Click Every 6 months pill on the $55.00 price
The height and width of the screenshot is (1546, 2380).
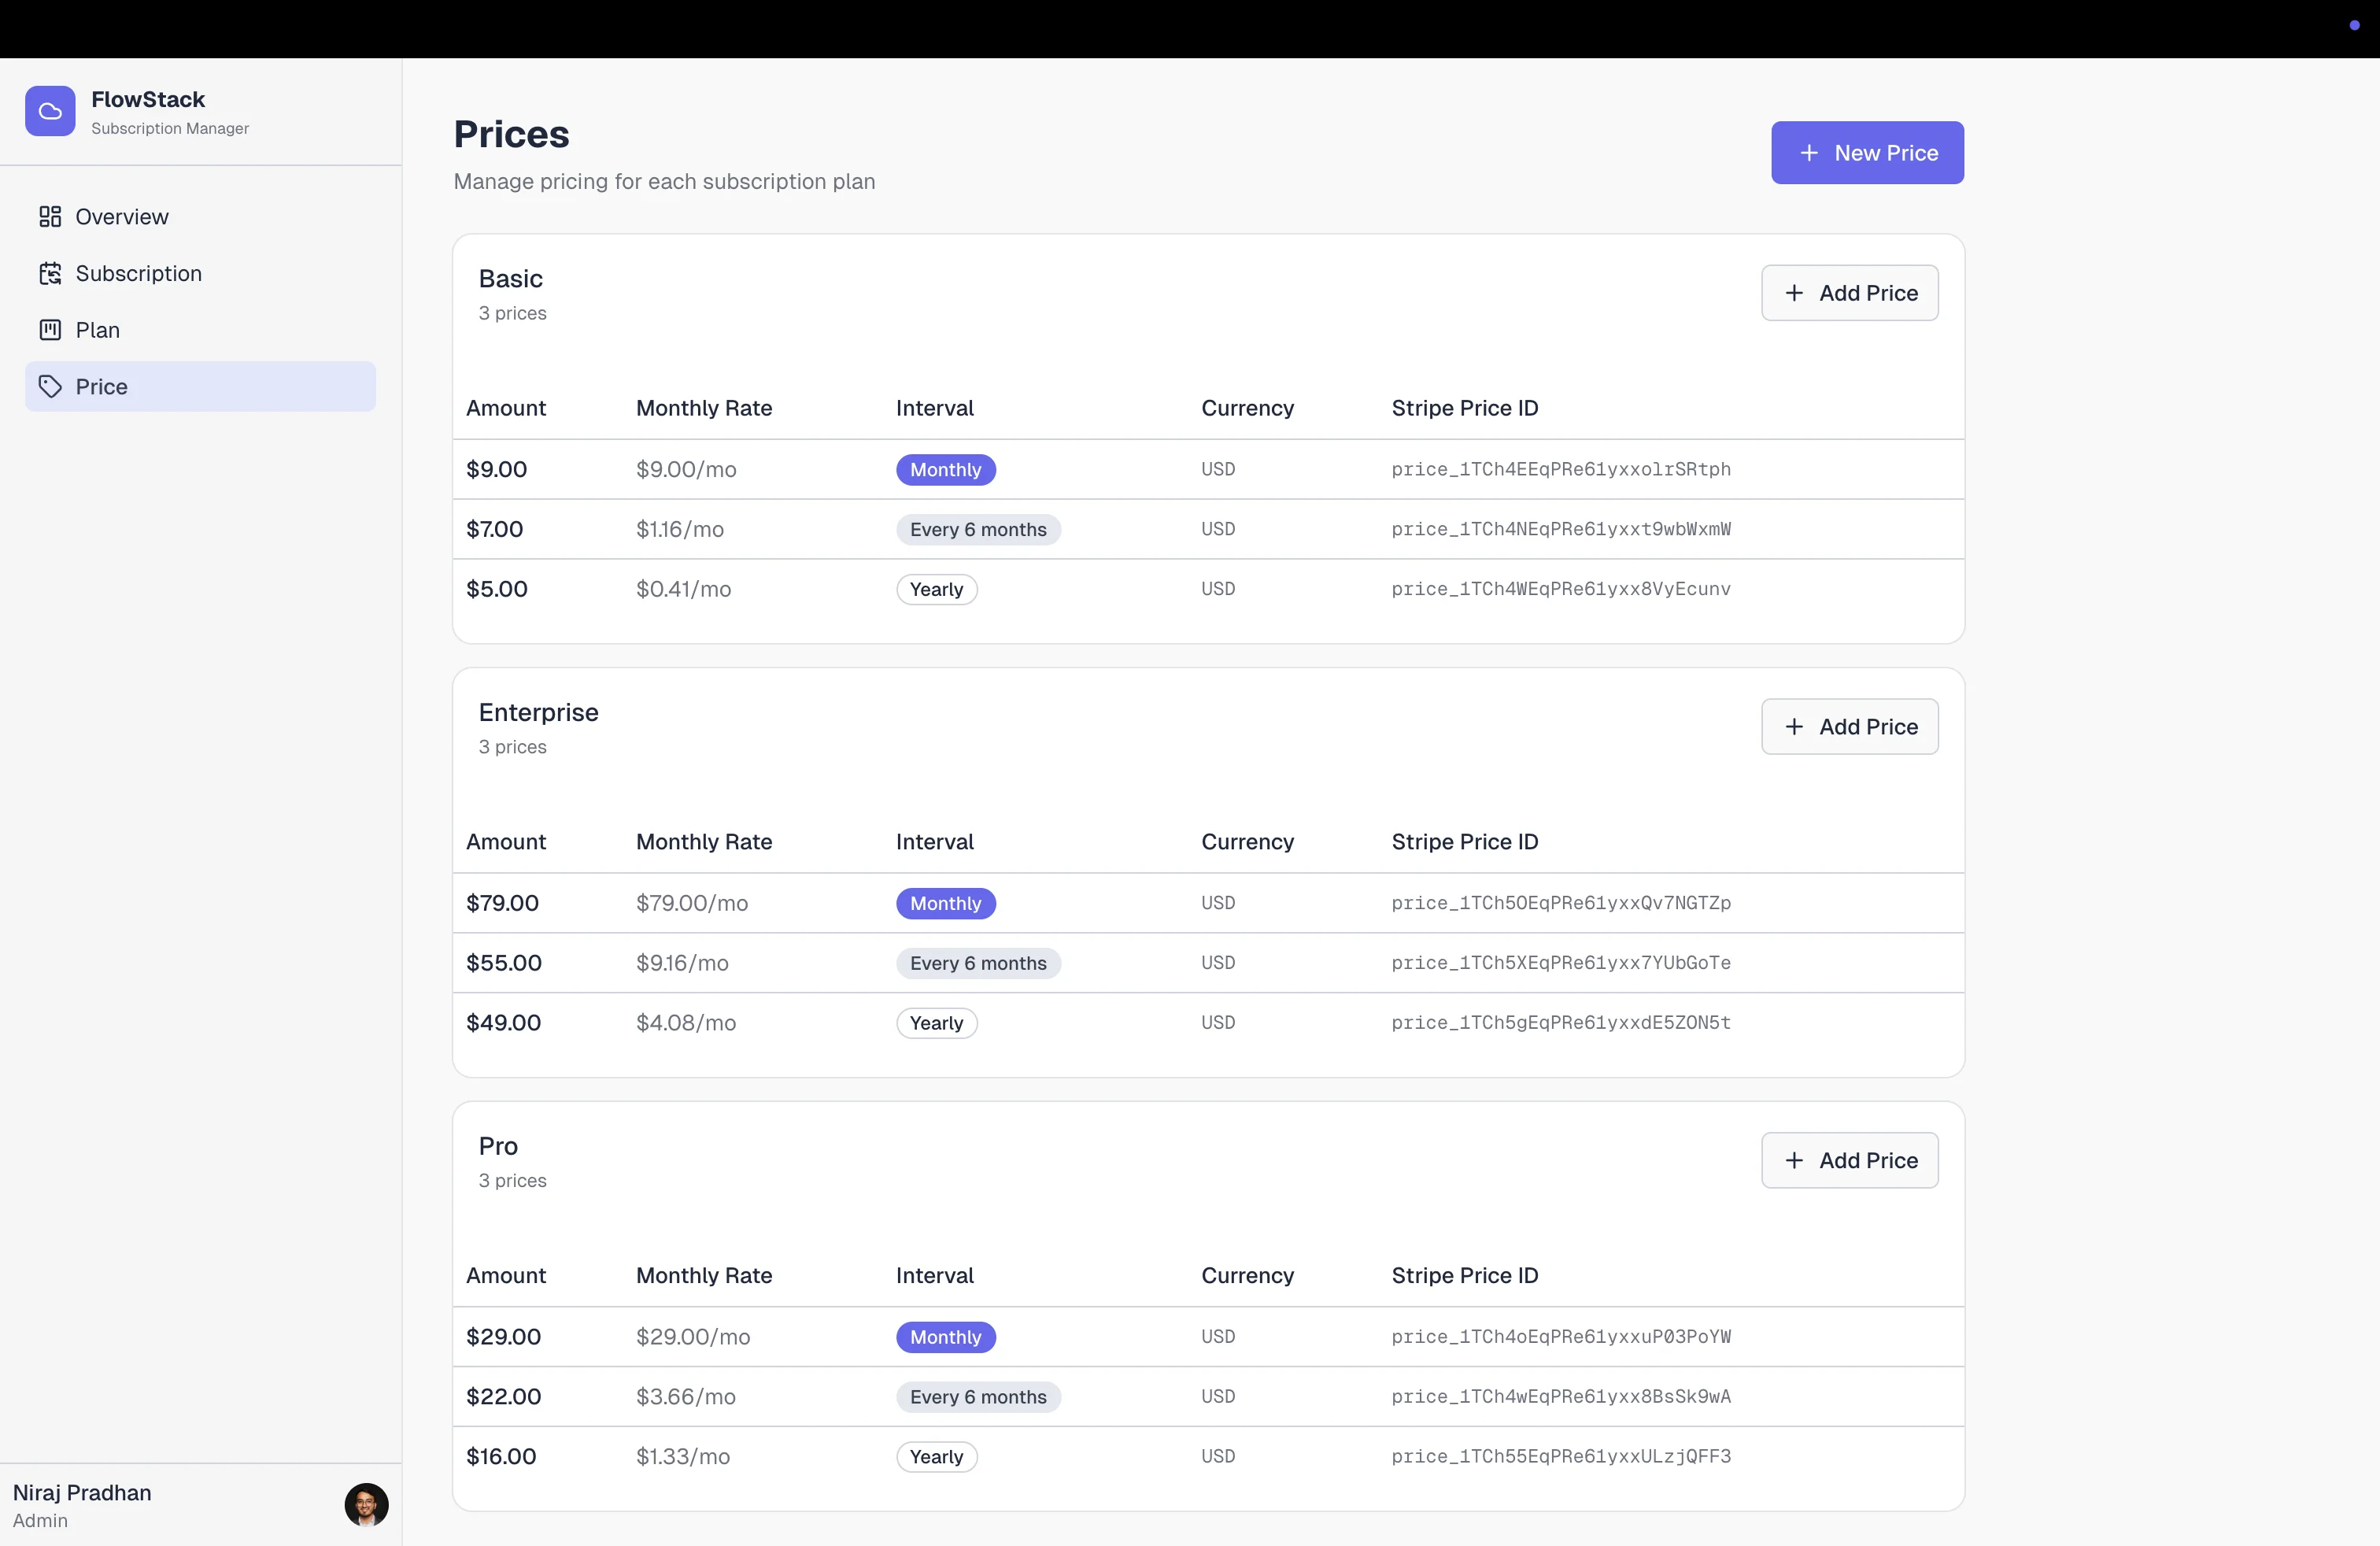[x=978, y=963]
